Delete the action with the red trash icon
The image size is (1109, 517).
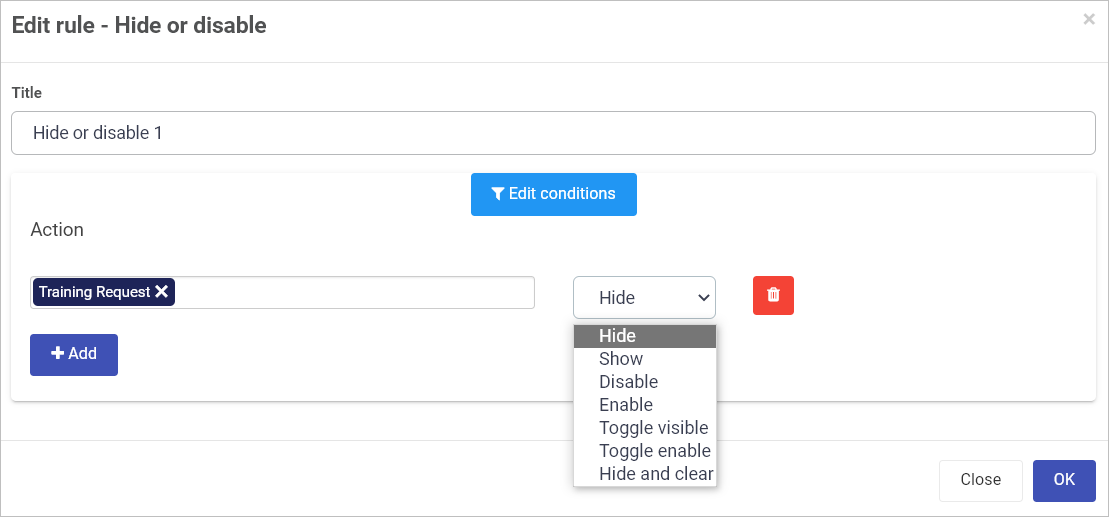773,295
